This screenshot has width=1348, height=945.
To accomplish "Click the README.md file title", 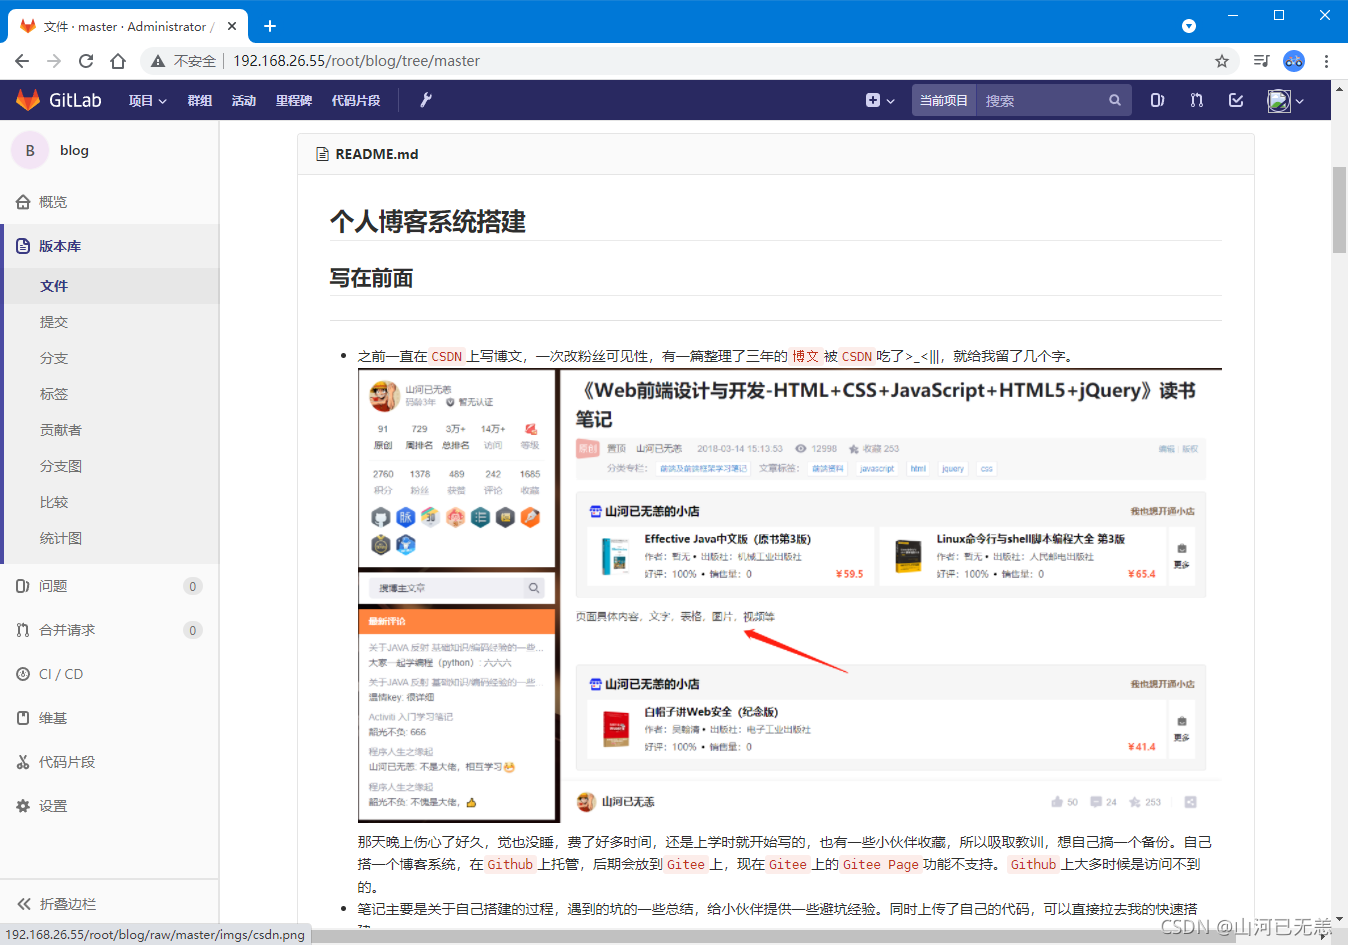I will click(377, 154).
